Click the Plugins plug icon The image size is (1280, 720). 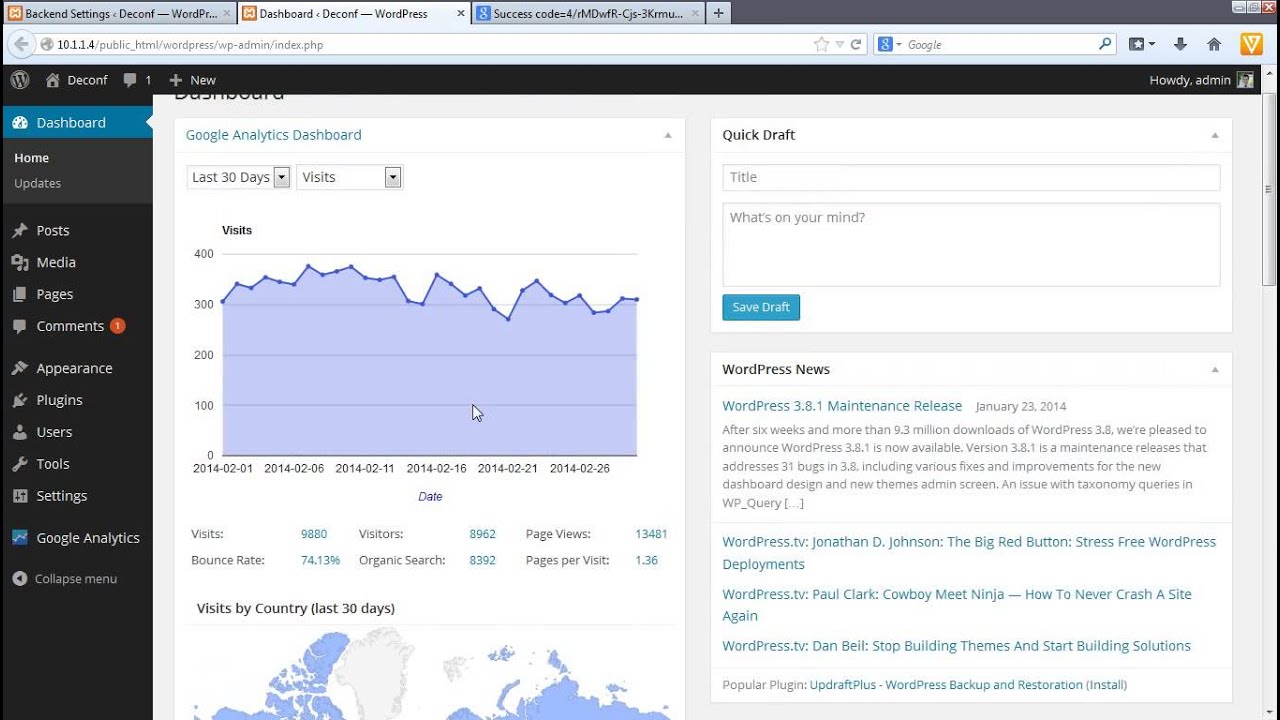click(x=20, y=400)
